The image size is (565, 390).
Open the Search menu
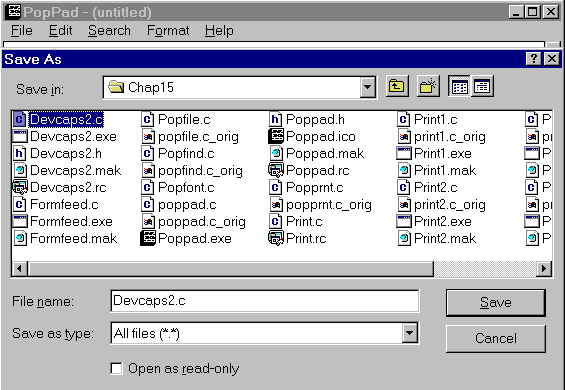pos(109,31)
